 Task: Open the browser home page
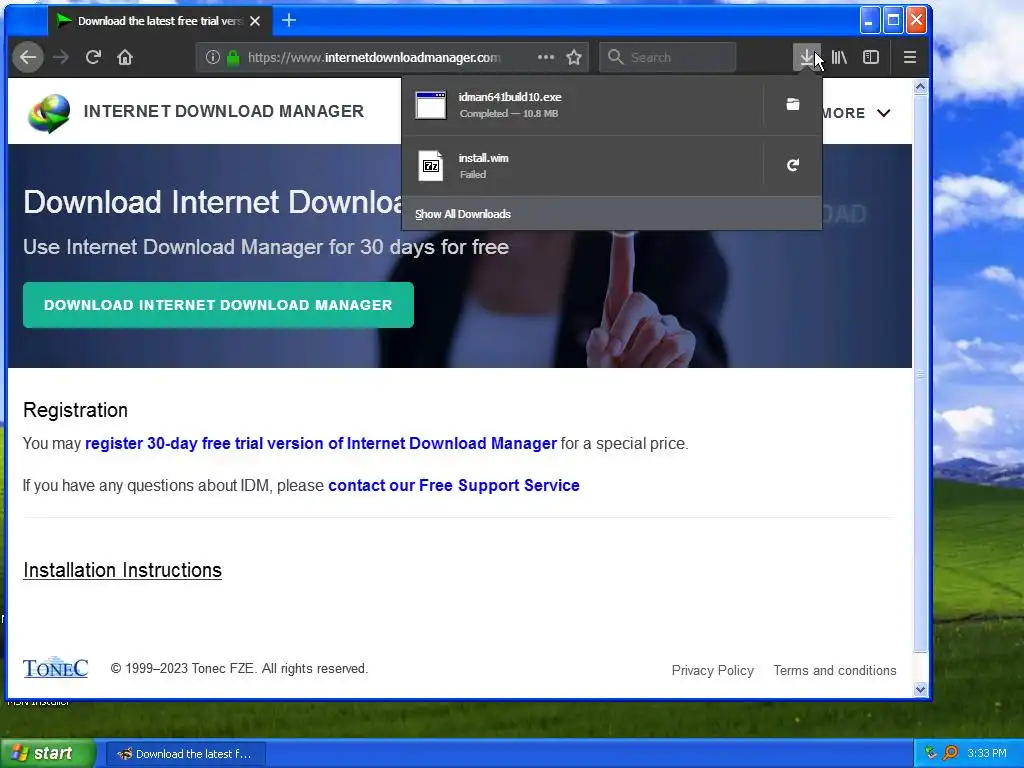tap(125, 57)
